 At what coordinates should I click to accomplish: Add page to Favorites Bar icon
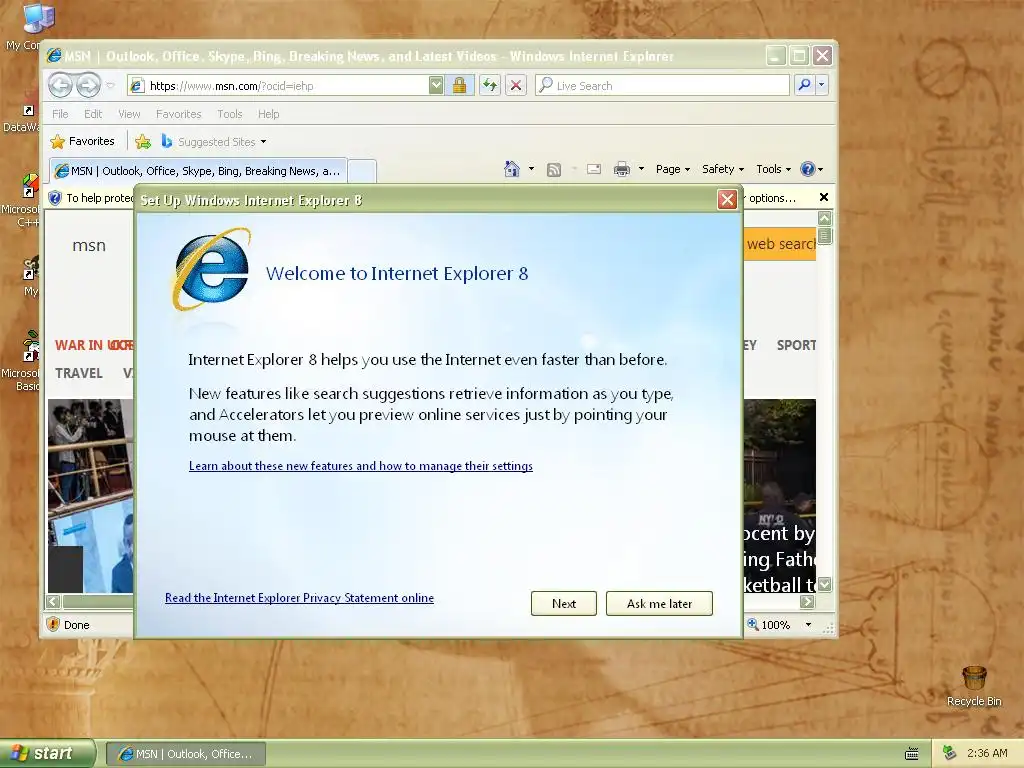click(x=143, y=141)
